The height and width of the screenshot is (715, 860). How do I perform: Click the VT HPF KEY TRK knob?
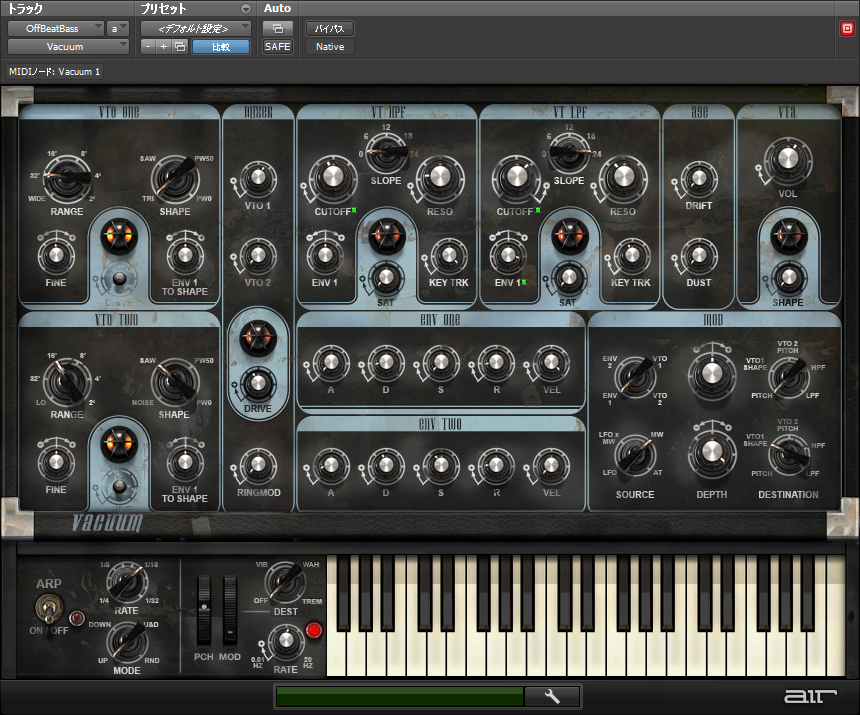449,255
